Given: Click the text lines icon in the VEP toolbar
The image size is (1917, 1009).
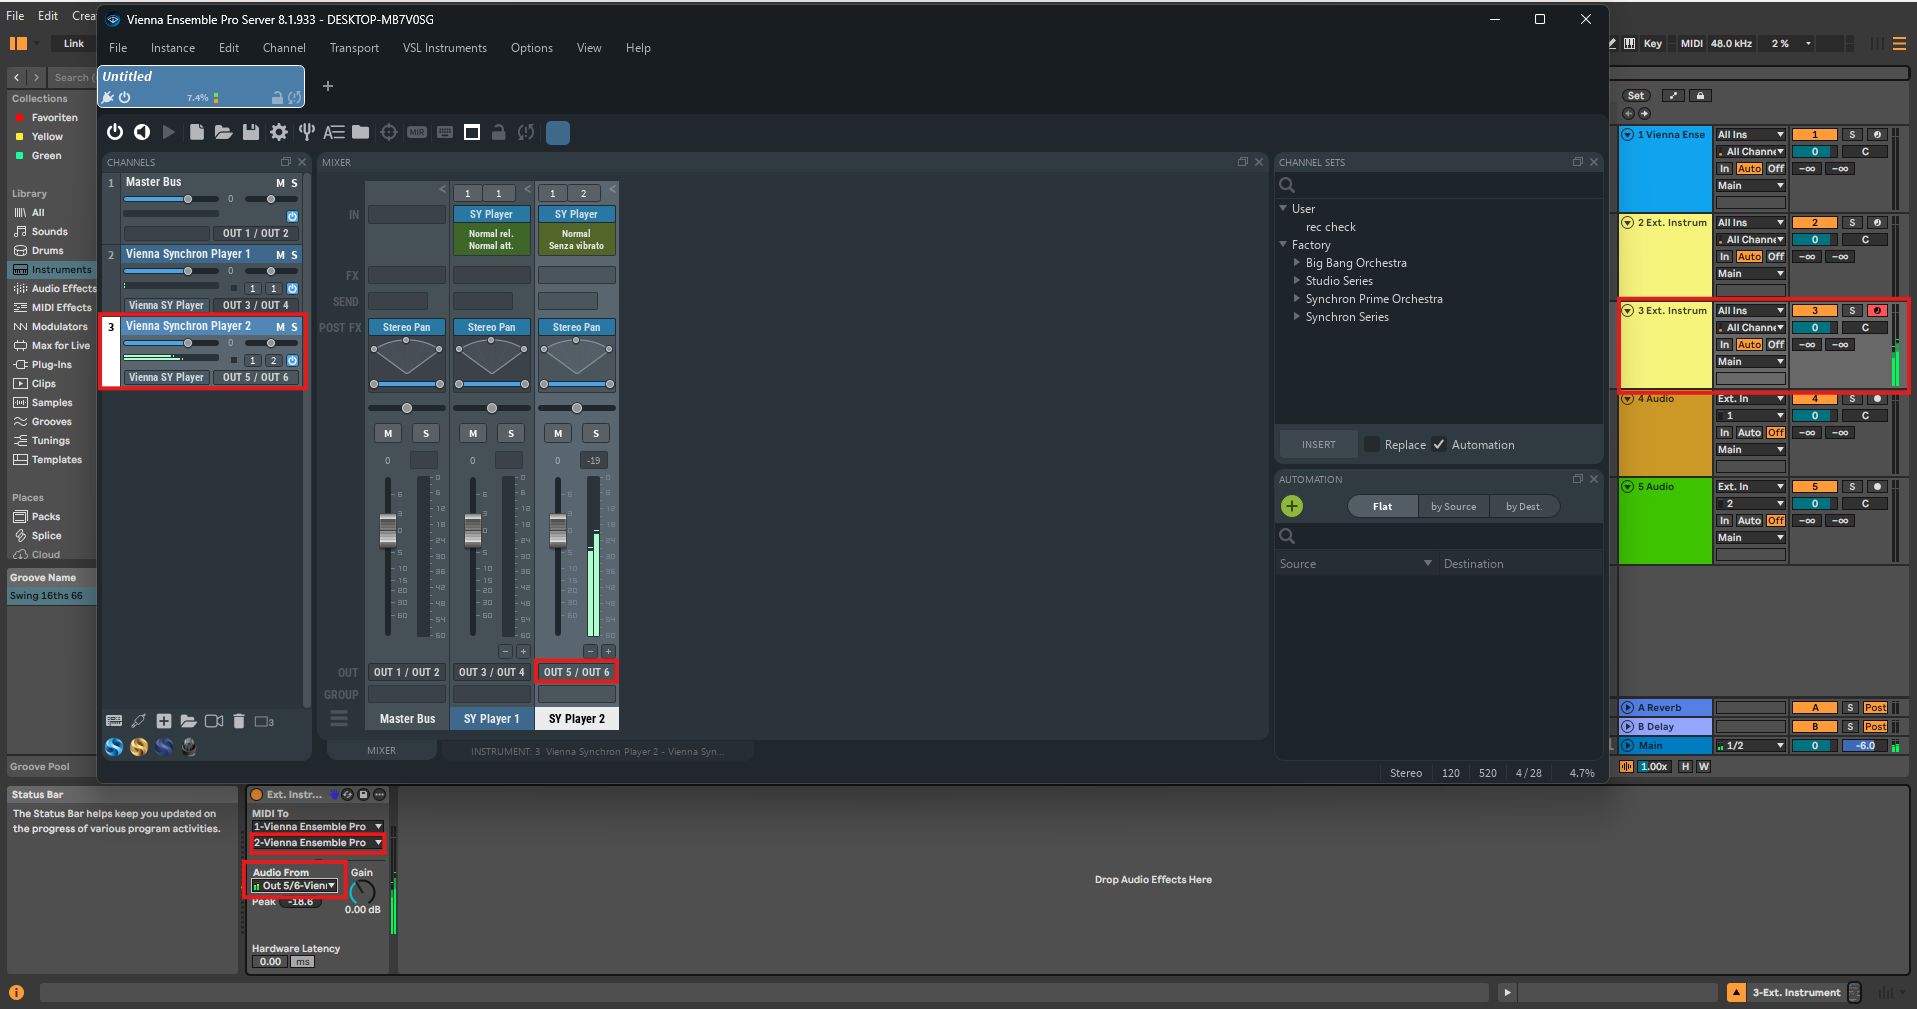Looking at the screenshot, I should tap(334, 132).
